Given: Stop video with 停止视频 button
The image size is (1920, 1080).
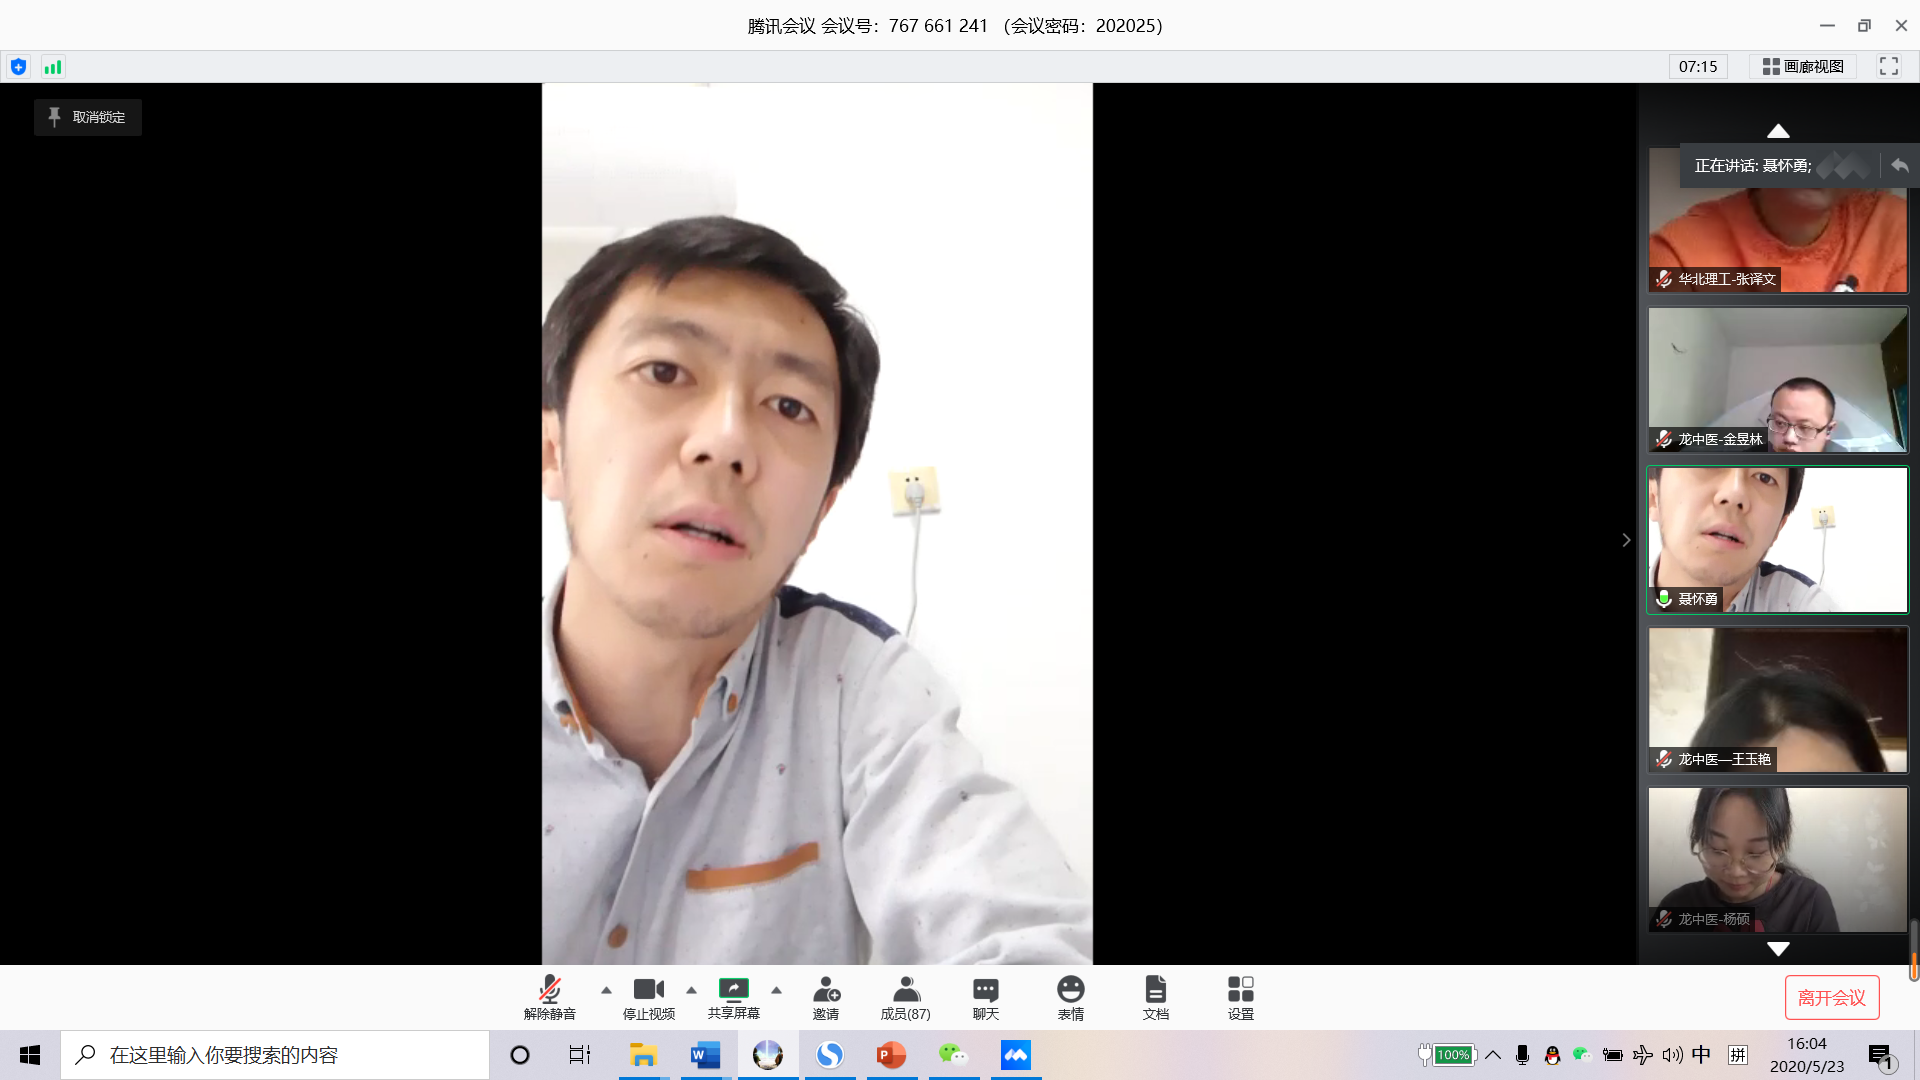Looking at the screenshot, I should [x=648, y=997].
